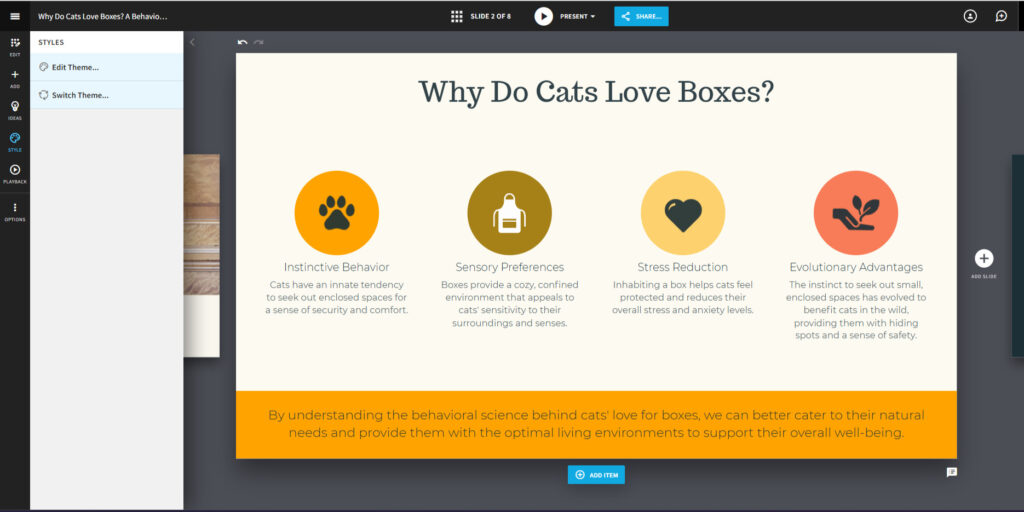Select the paw print icon circle

(x=336, y=213)
